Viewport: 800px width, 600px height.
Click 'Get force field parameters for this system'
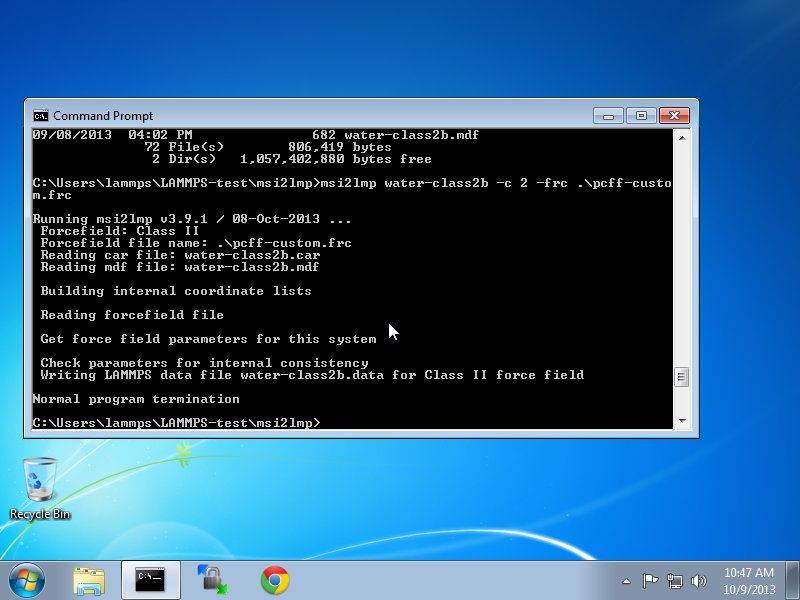(x=208, y=339)
